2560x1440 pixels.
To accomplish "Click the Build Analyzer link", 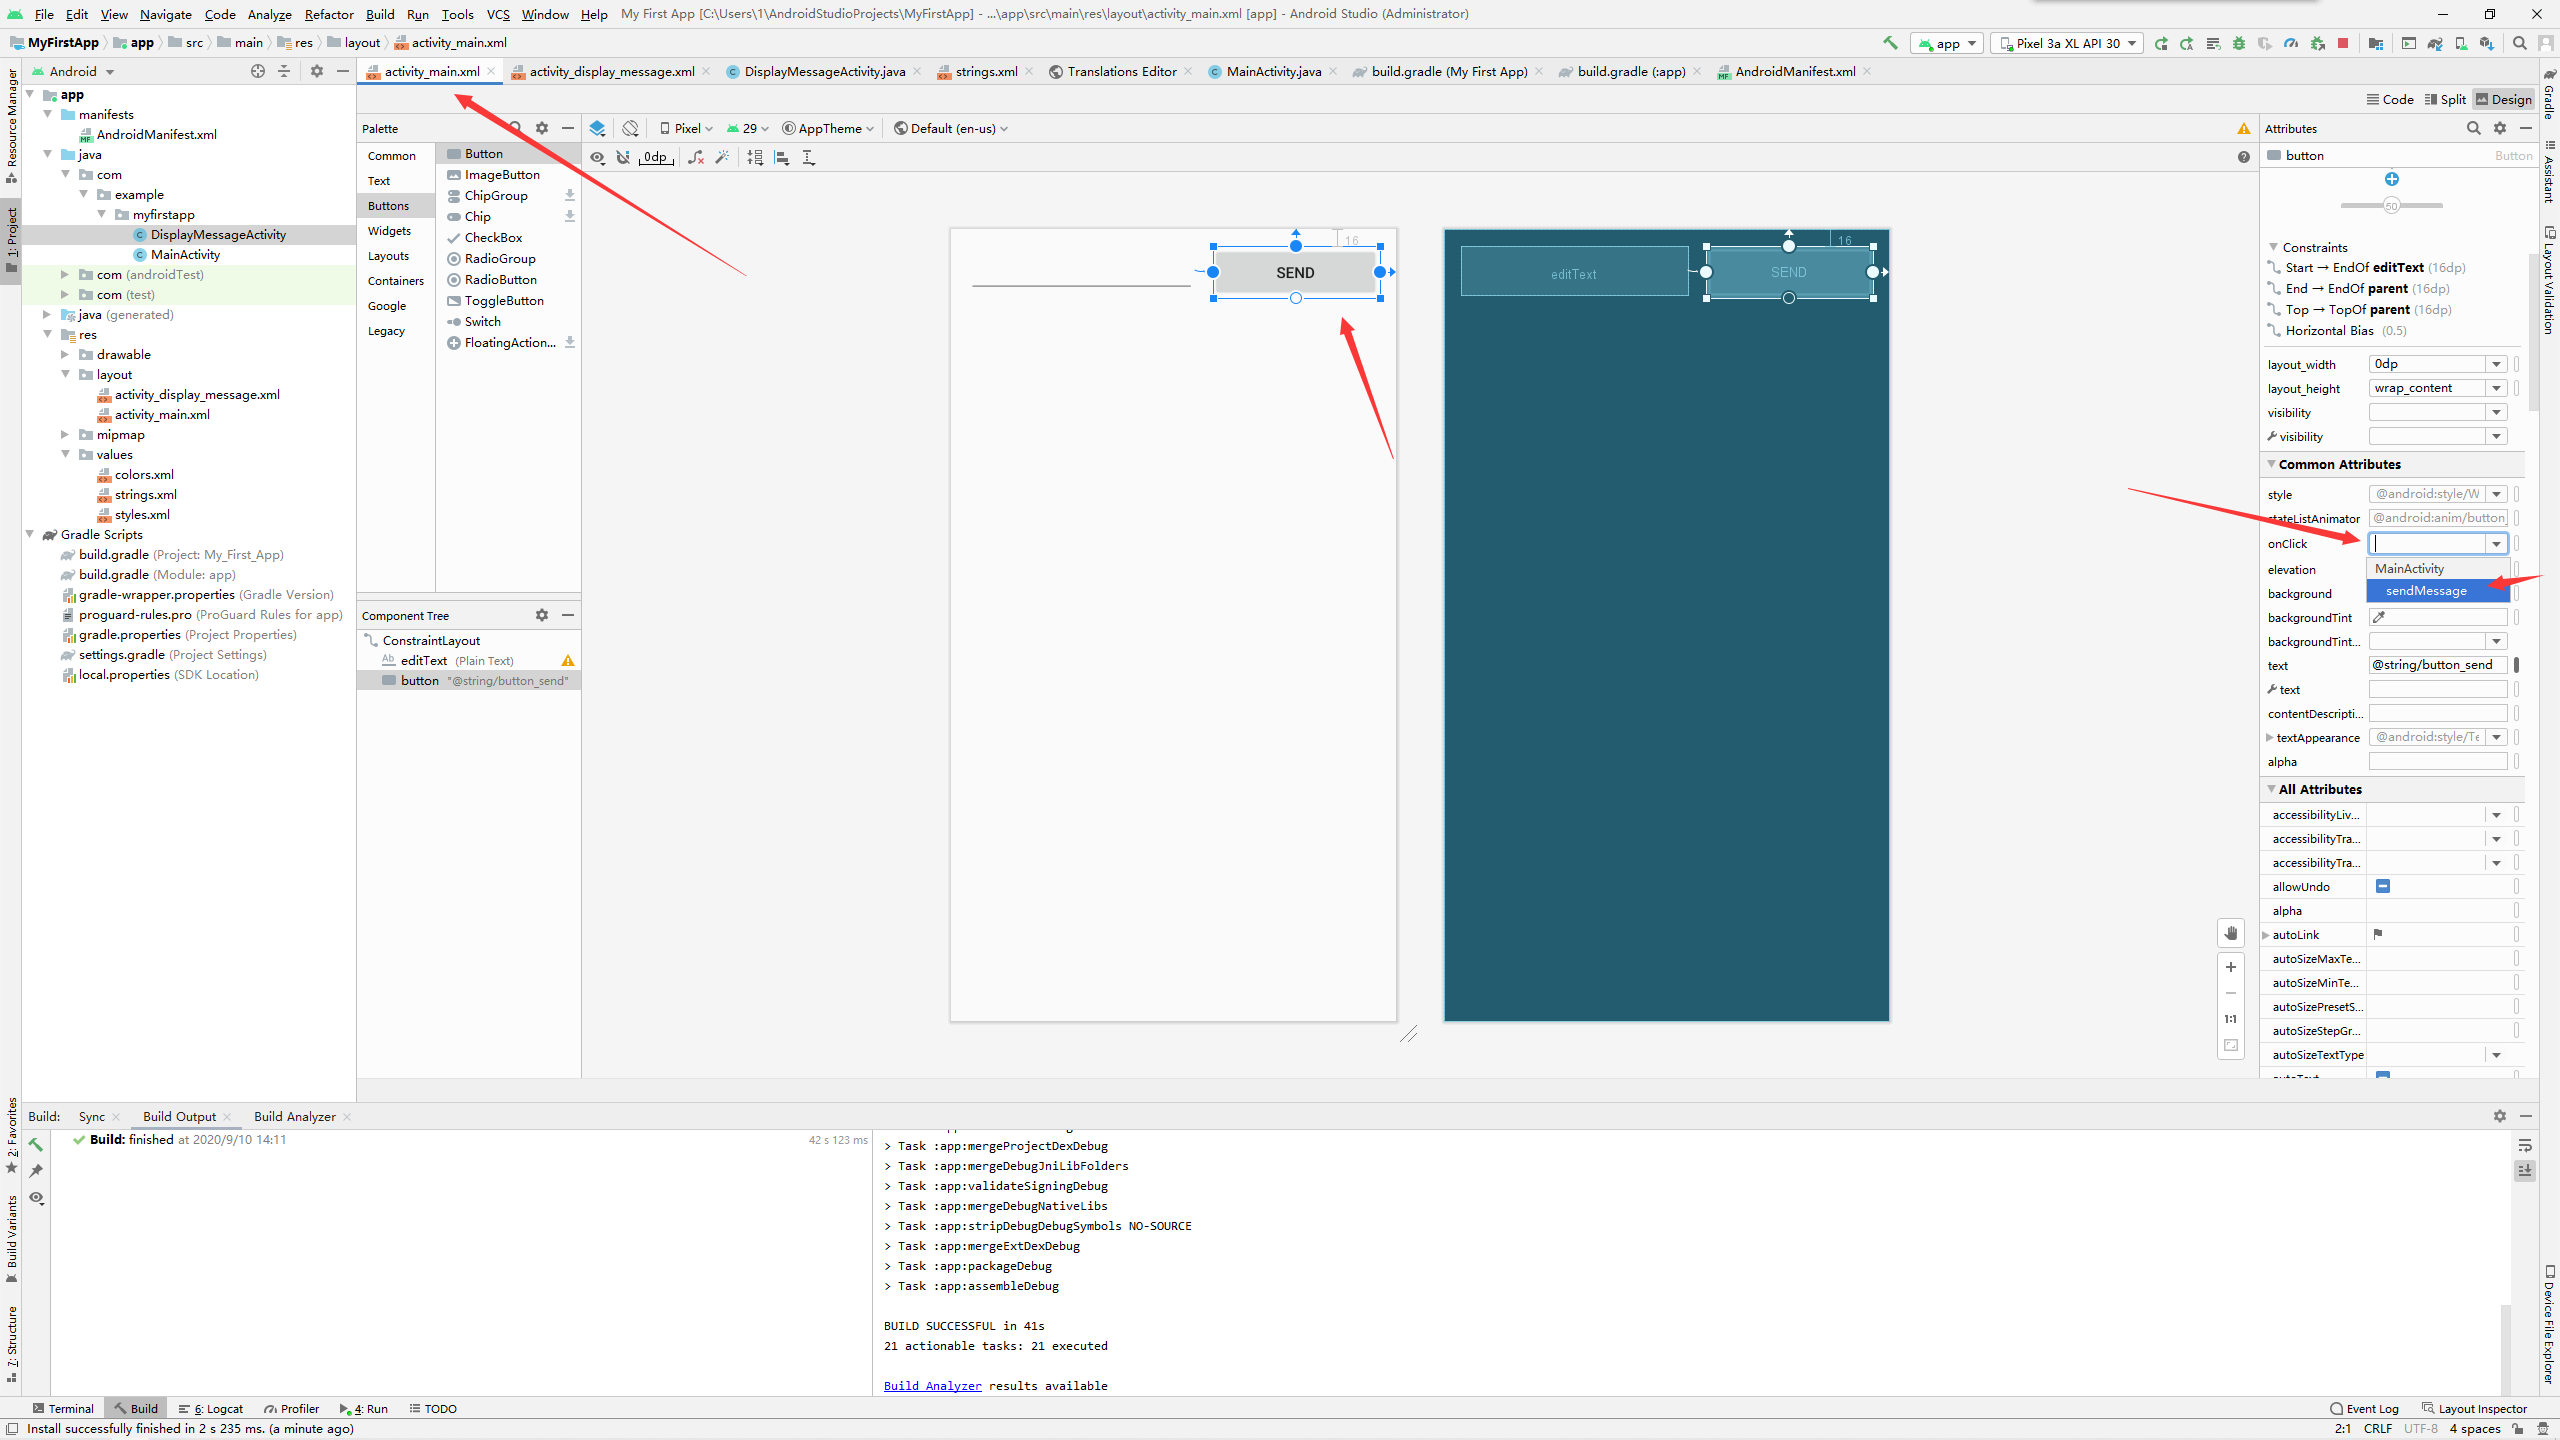I will [932, 1385].
